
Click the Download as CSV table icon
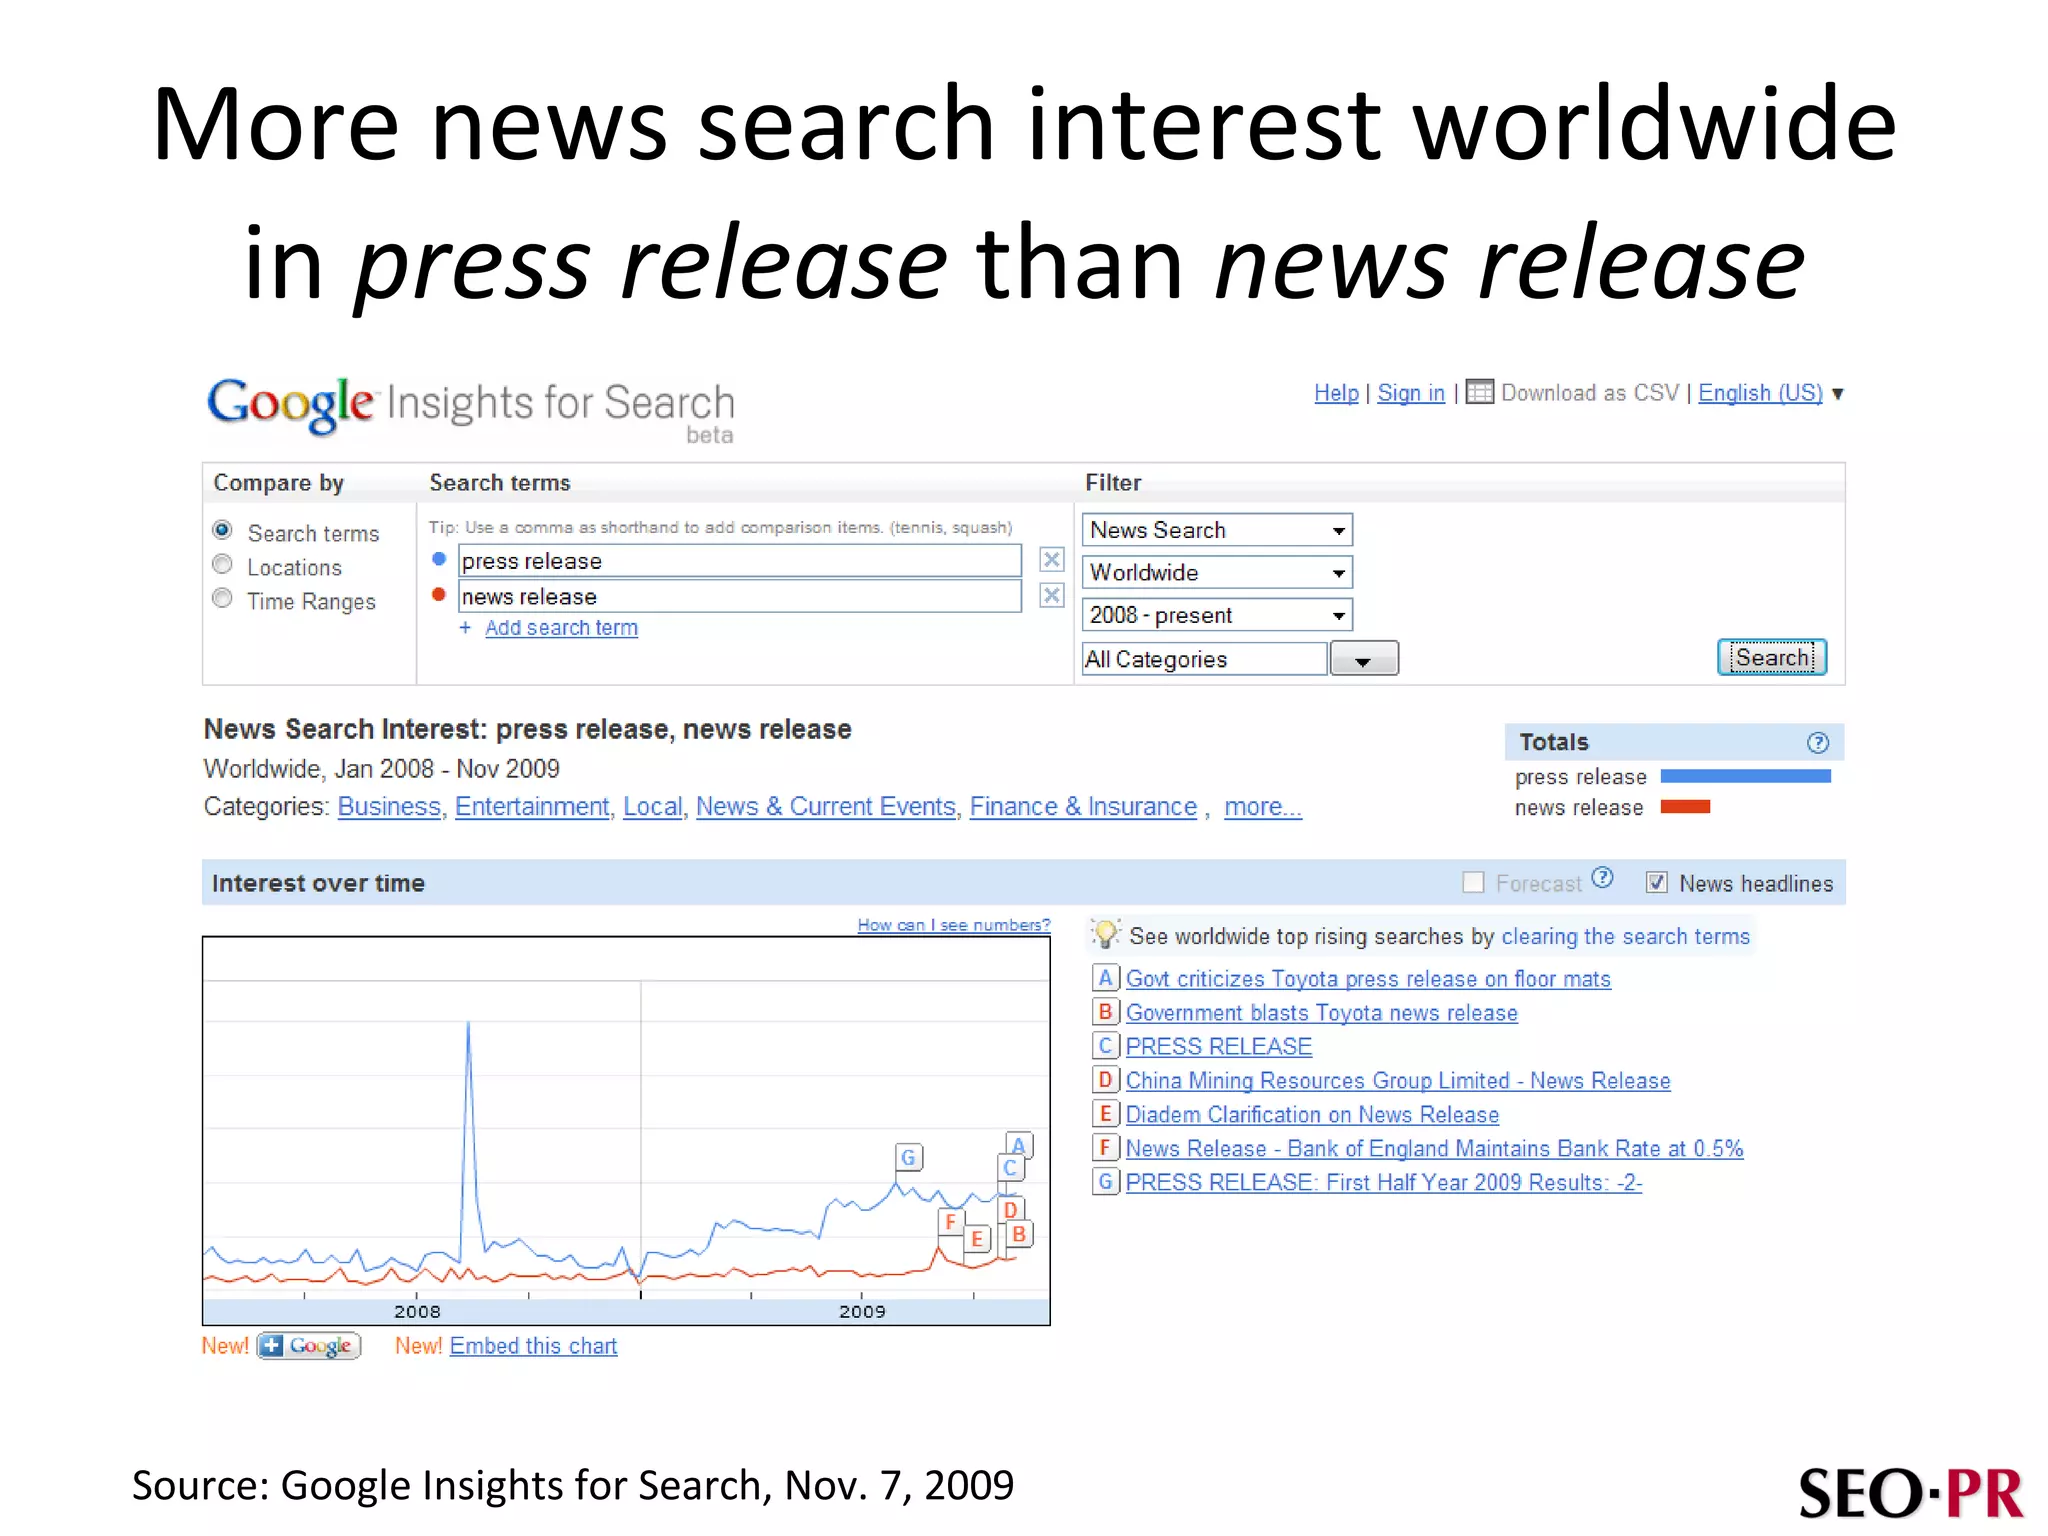click(x=1479, y=392)
